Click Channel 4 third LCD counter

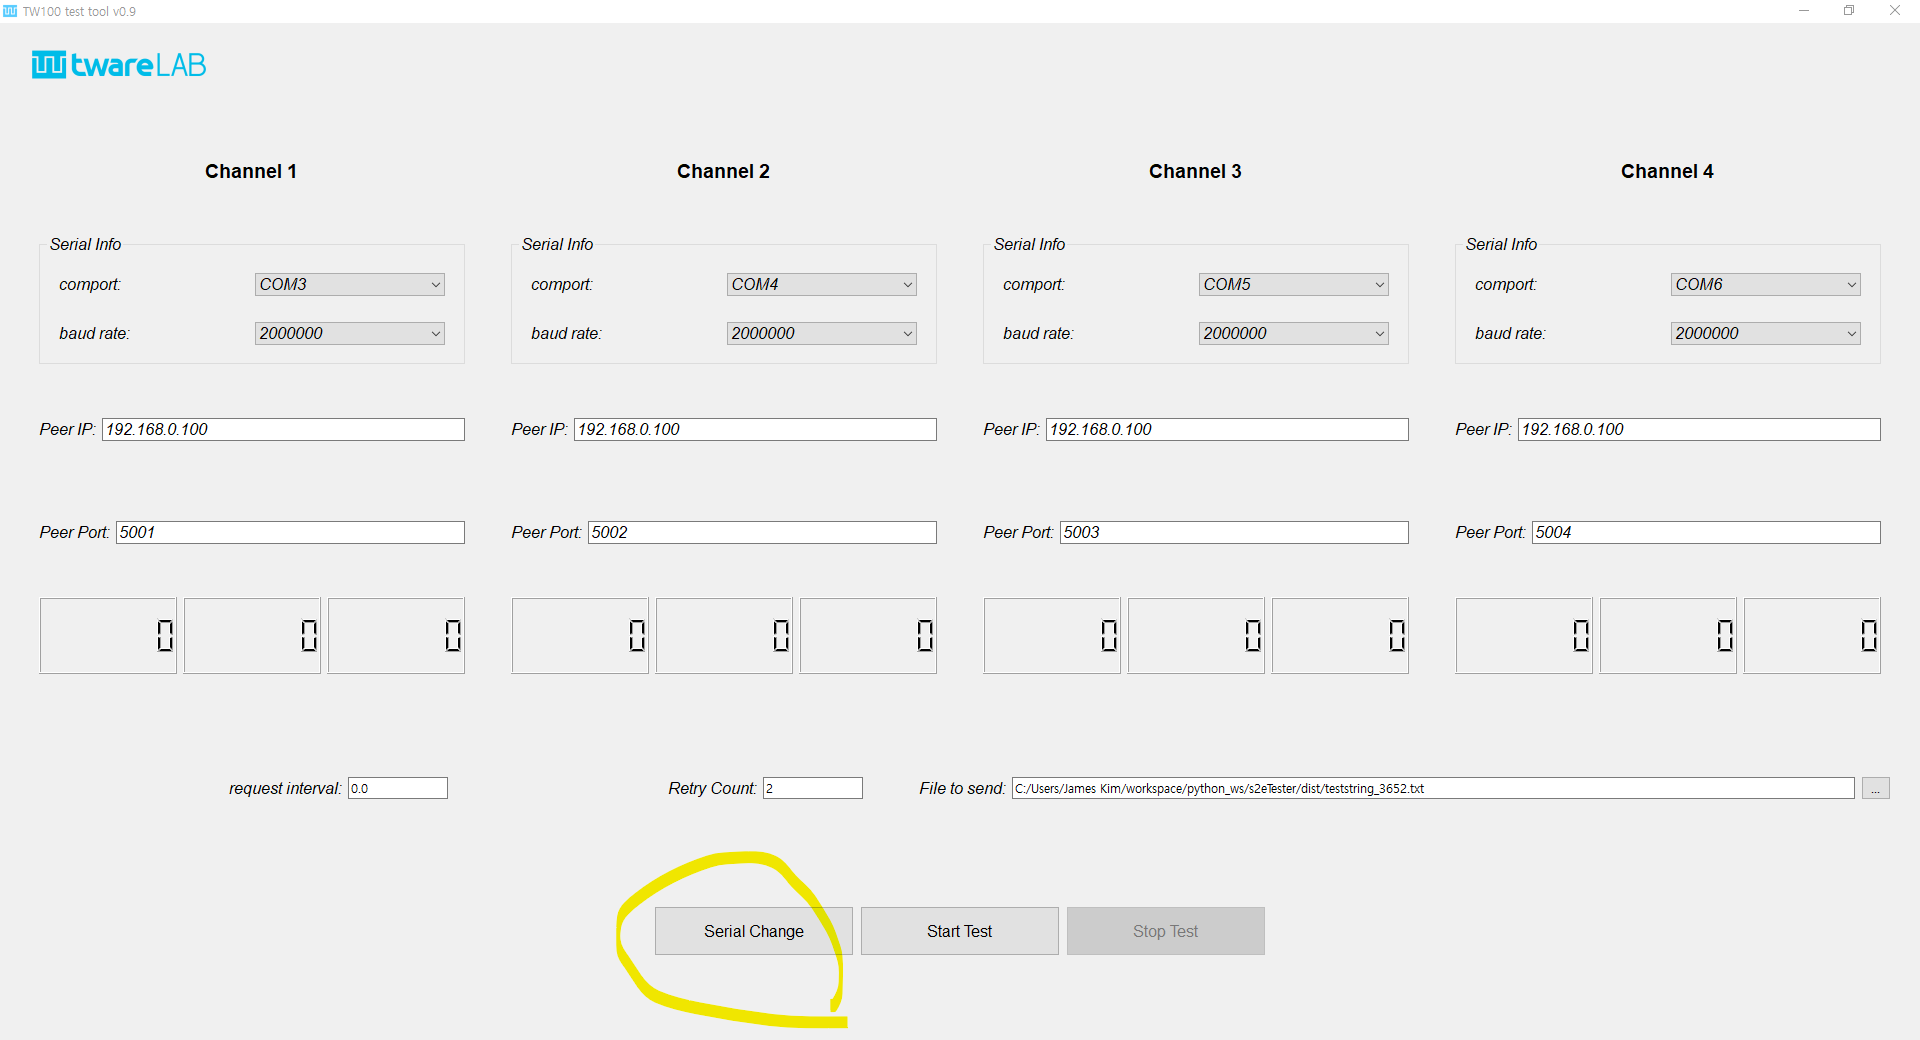coord(1812,636)
